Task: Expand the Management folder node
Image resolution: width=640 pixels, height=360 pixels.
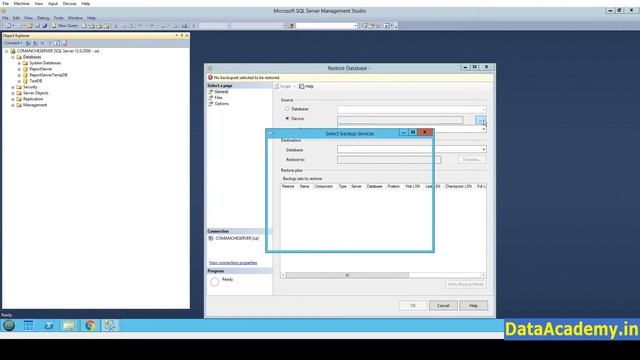Action: pos(13,105)
